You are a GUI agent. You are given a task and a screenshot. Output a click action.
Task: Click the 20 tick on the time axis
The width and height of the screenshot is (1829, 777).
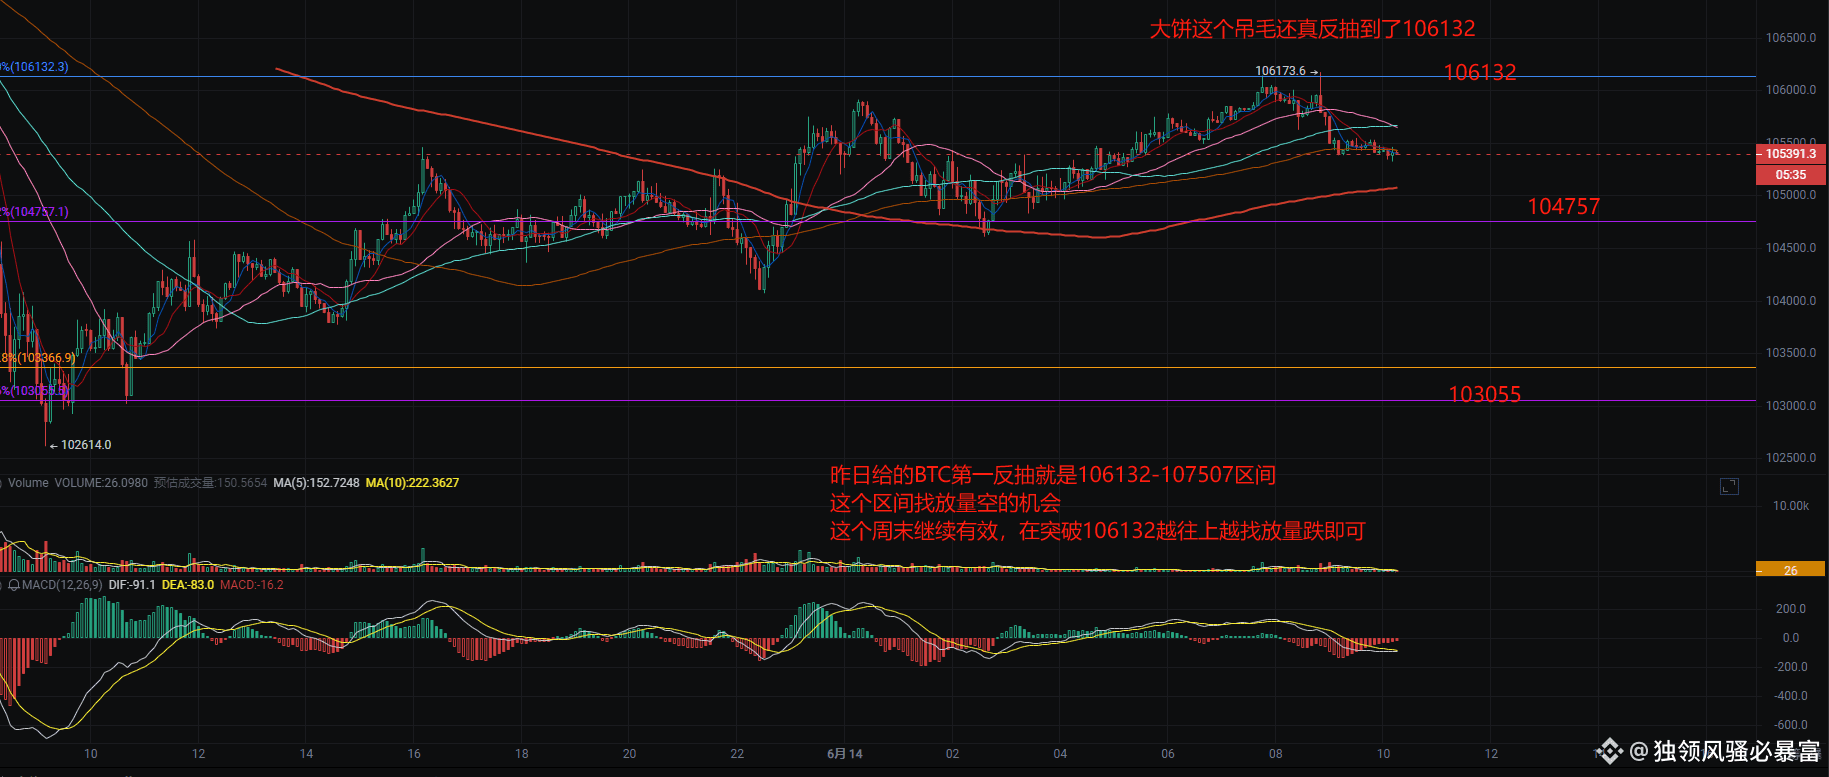[x=629, y=754]
